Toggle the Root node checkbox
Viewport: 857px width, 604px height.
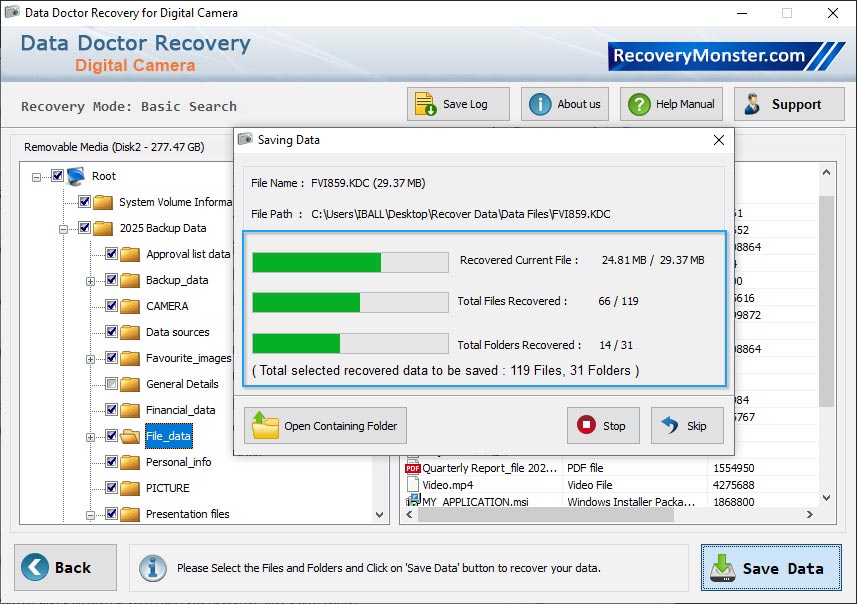click(x=56, y=176)
